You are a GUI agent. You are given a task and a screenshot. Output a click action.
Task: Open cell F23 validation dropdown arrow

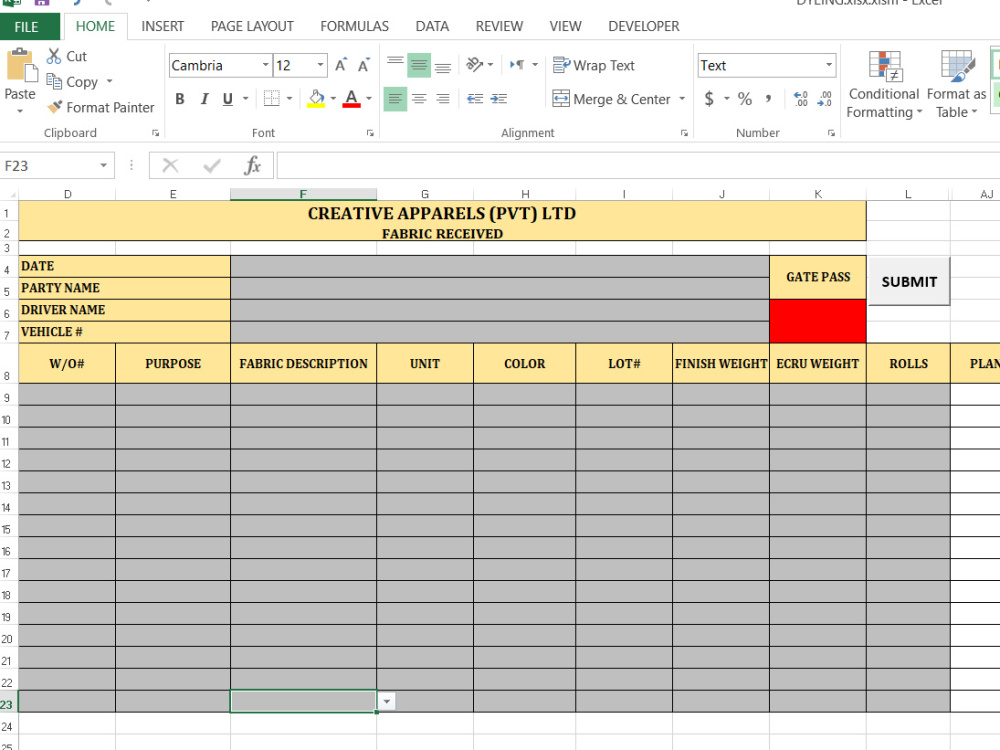(386, 702)
